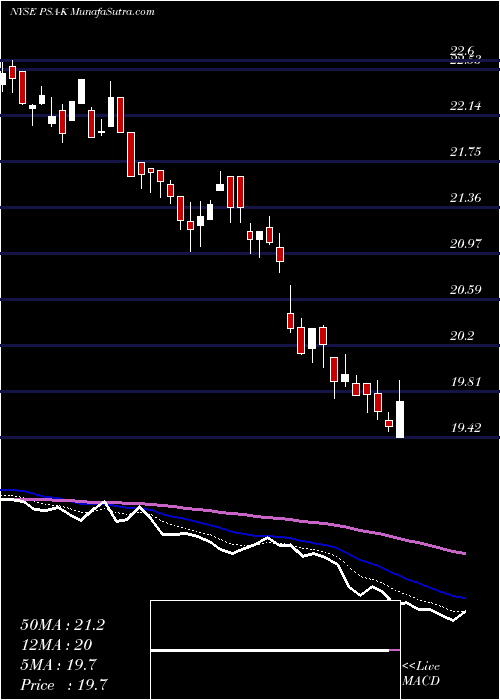The height and width of the screenshot is (700, 500).
Task: Select the 21.75 price level label
Action: pyautogui.click(x=466, y=152)
